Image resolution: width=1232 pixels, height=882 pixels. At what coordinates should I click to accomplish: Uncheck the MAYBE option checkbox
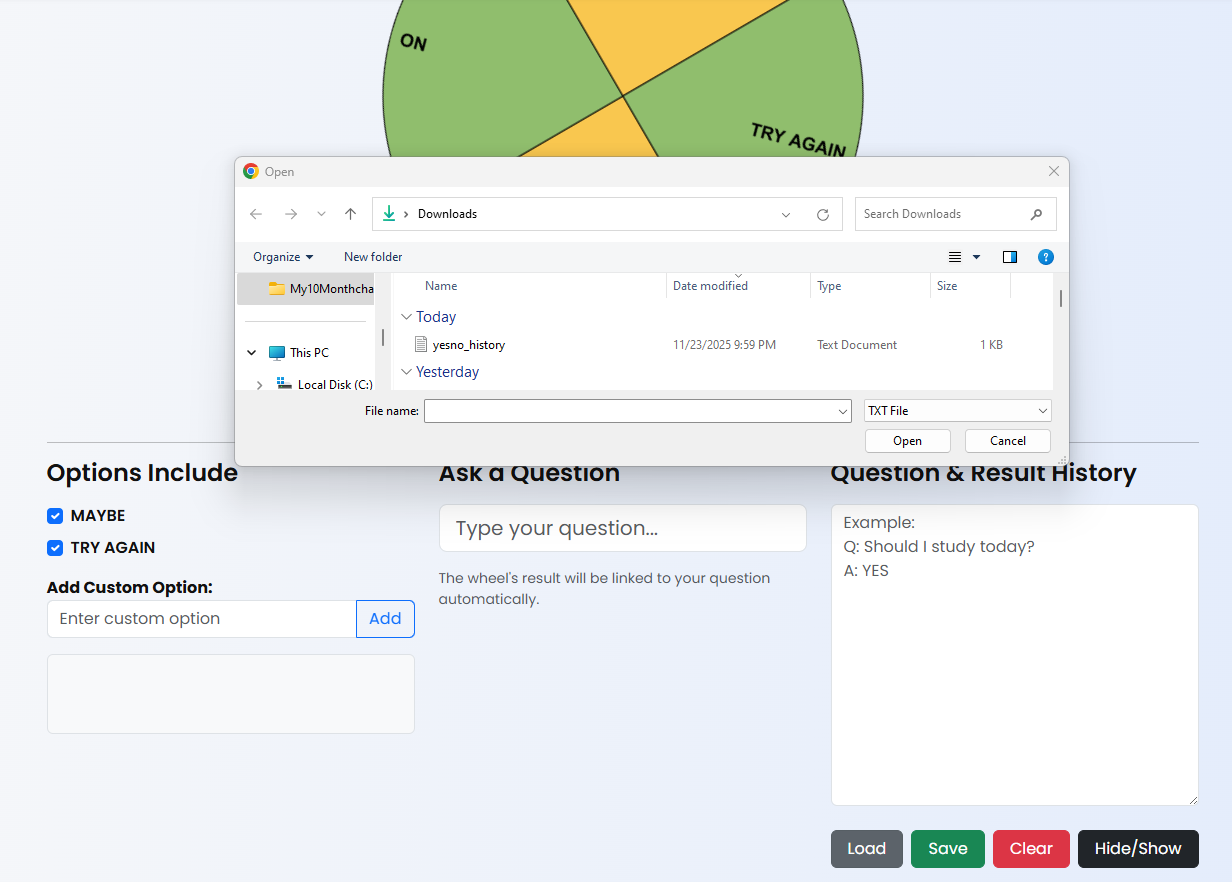(x=55, y=516)
